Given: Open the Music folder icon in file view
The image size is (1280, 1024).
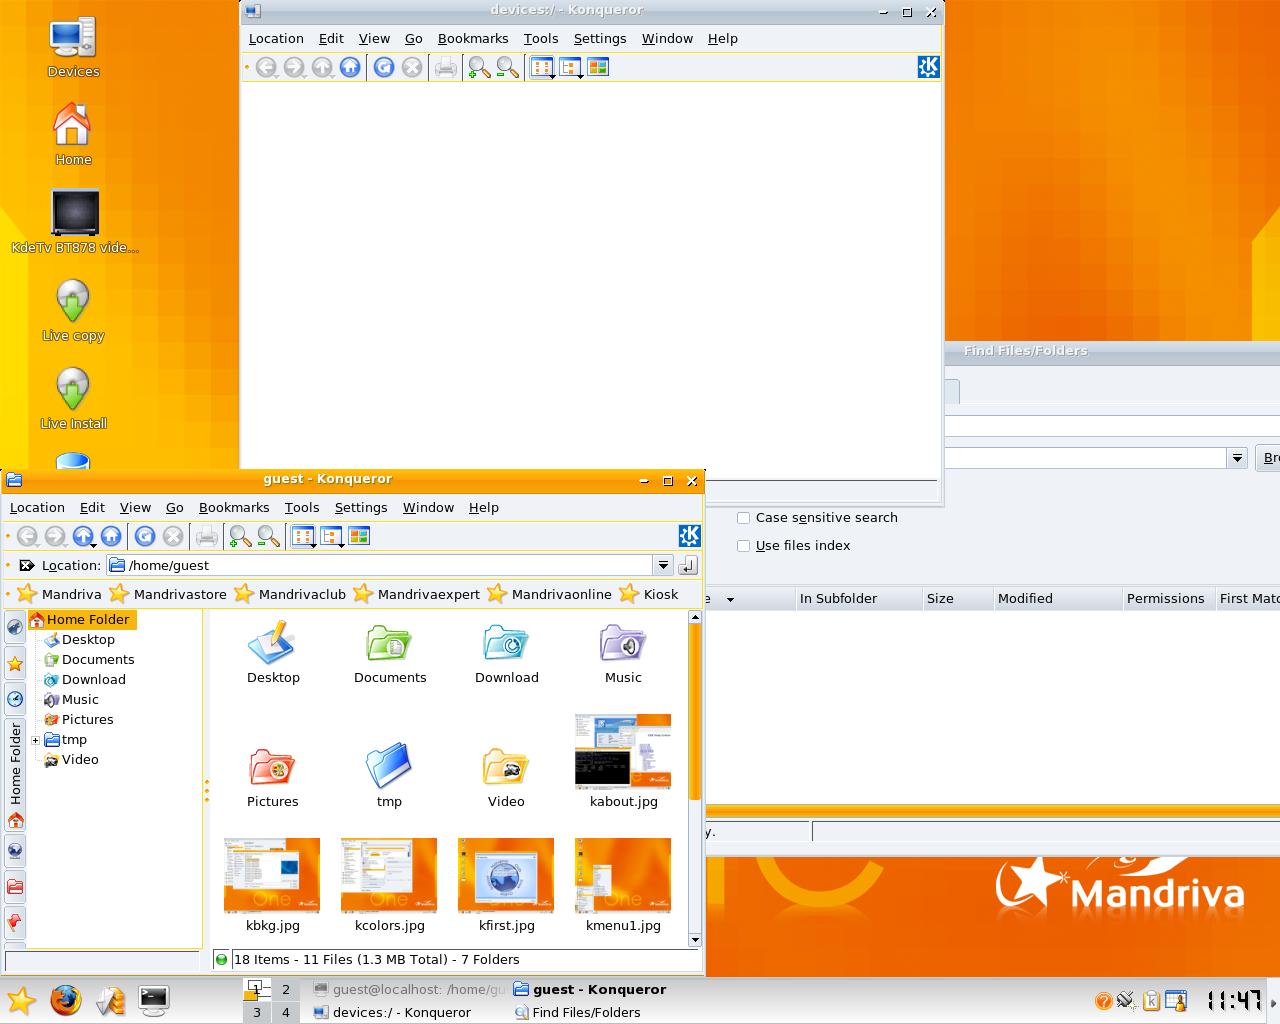Looking at the screenshot, I should click(623, 643).
